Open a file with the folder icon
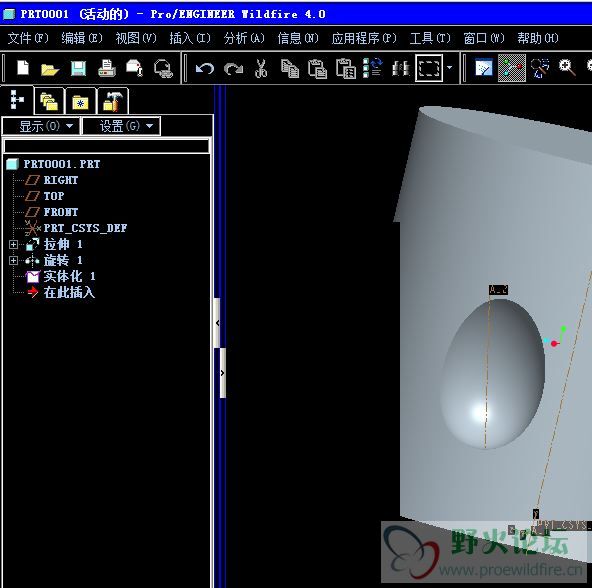 coord(50,69)
